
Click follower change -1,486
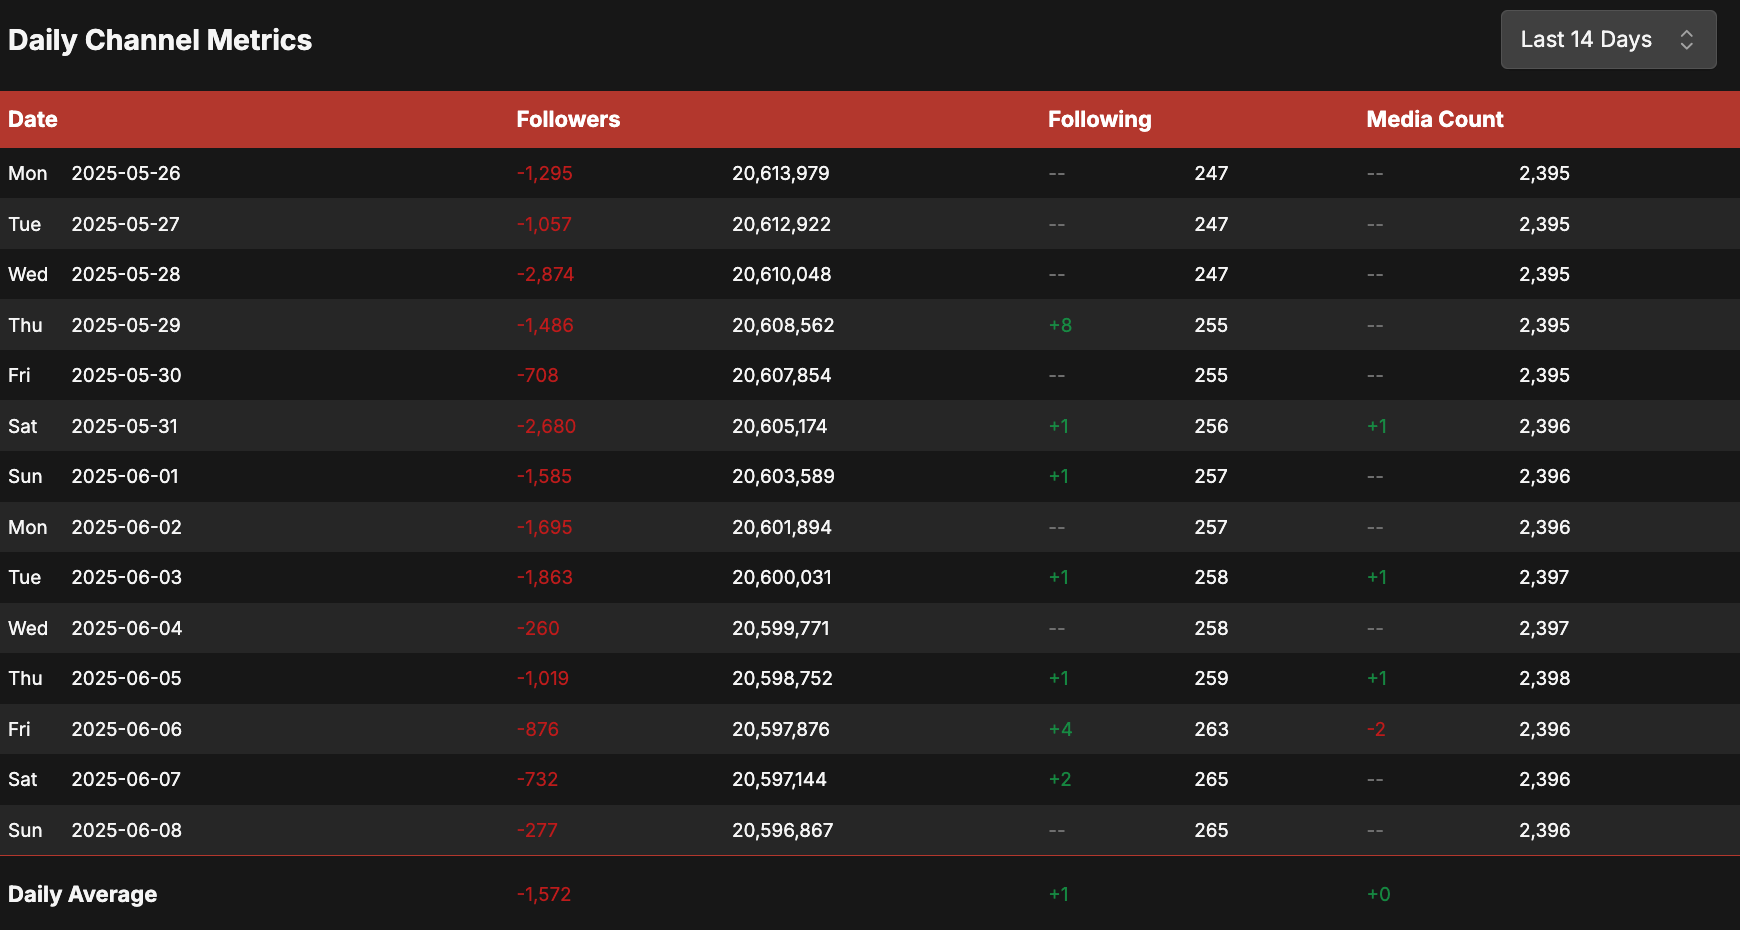coord(545,325)
